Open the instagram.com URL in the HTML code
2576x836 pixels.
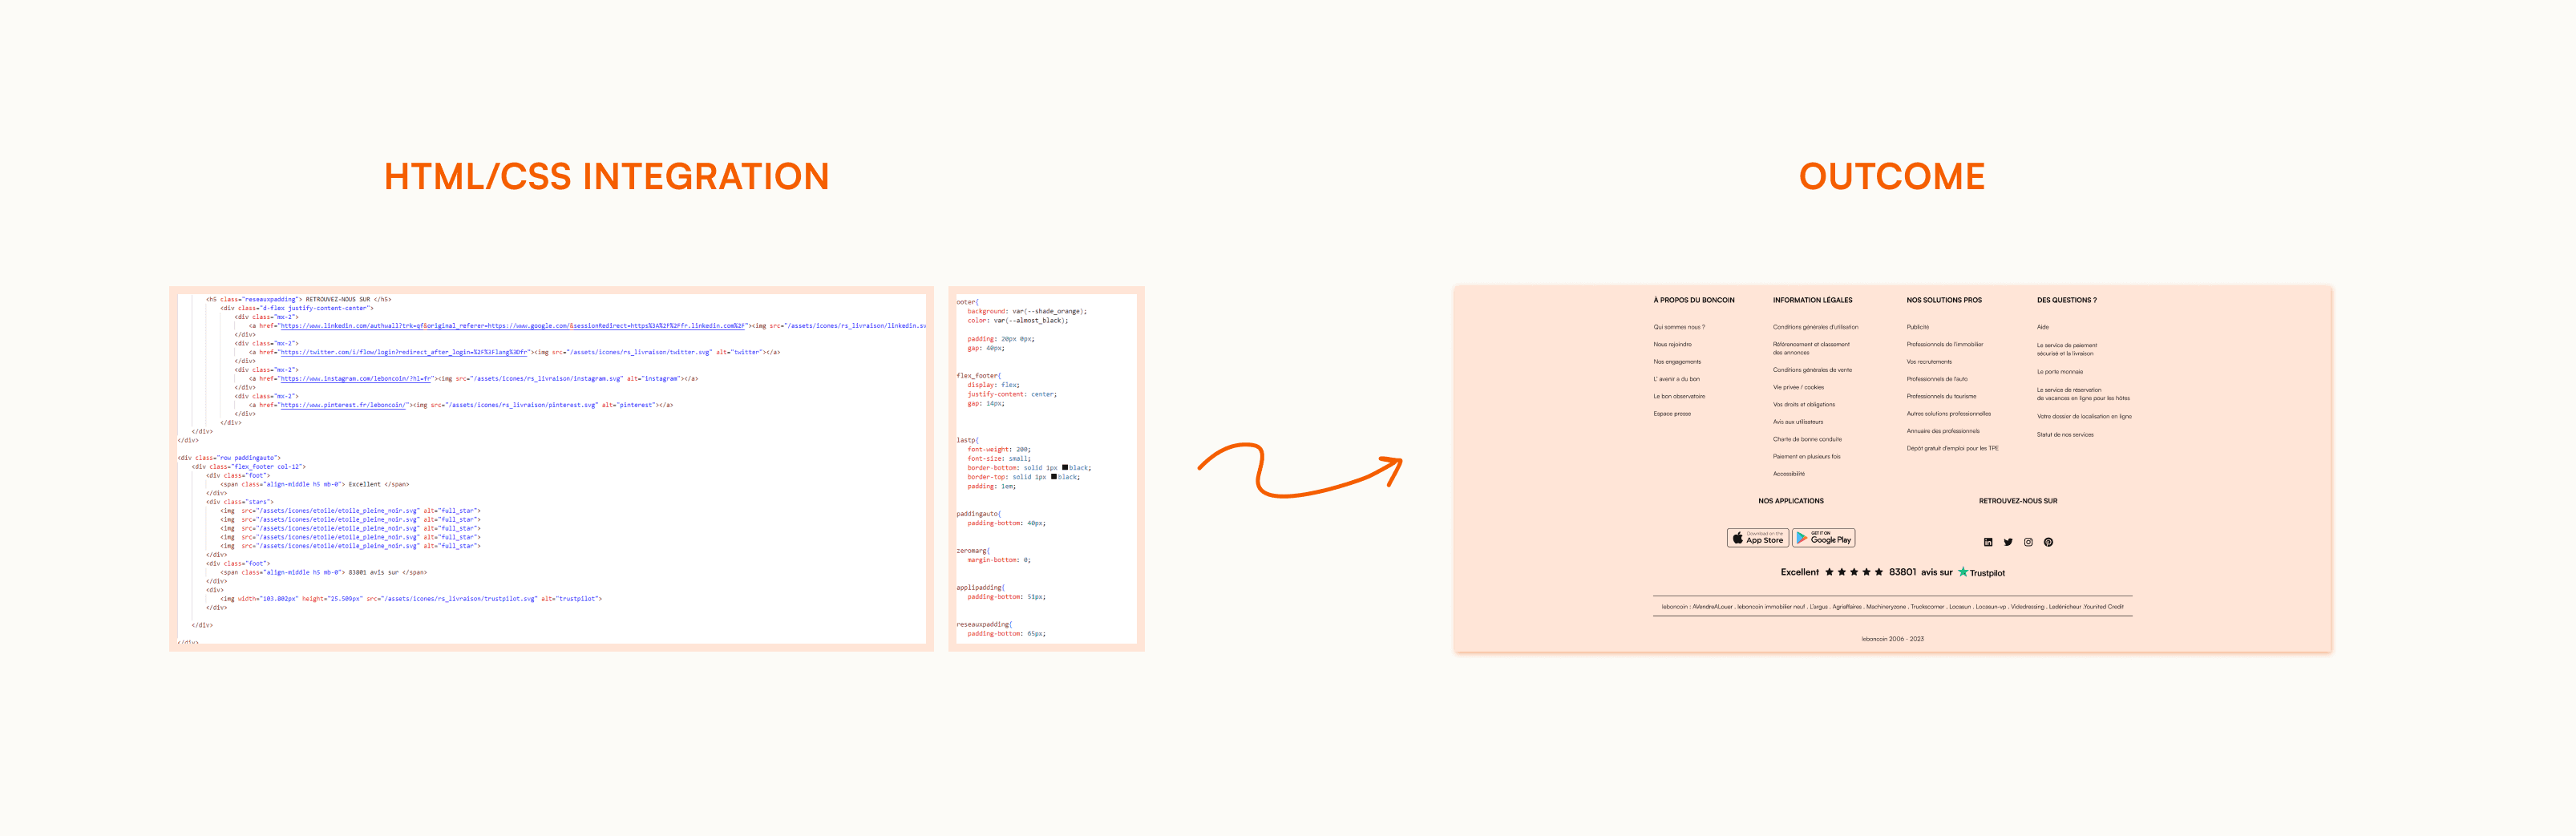pyautogui.click(x=356, y=379)
